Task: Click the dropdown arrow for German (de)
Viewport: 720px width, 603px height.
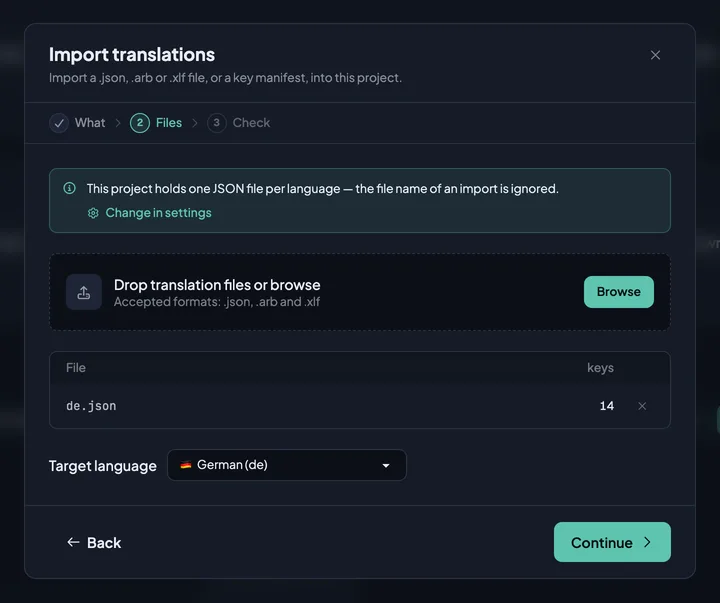Action: click(x=386, y=466)
